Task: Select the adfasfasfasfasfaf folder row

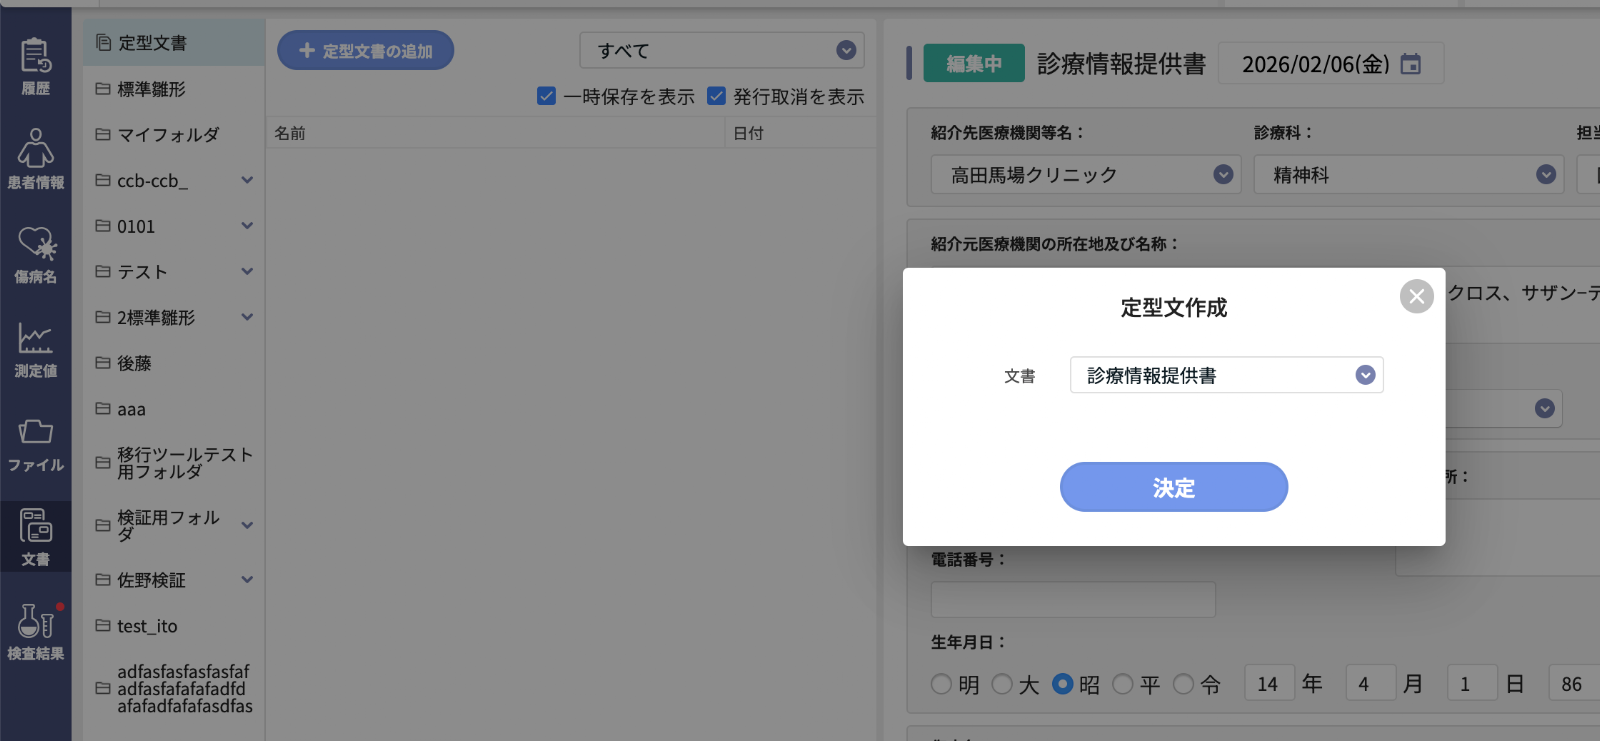Action: click(174, 689)
